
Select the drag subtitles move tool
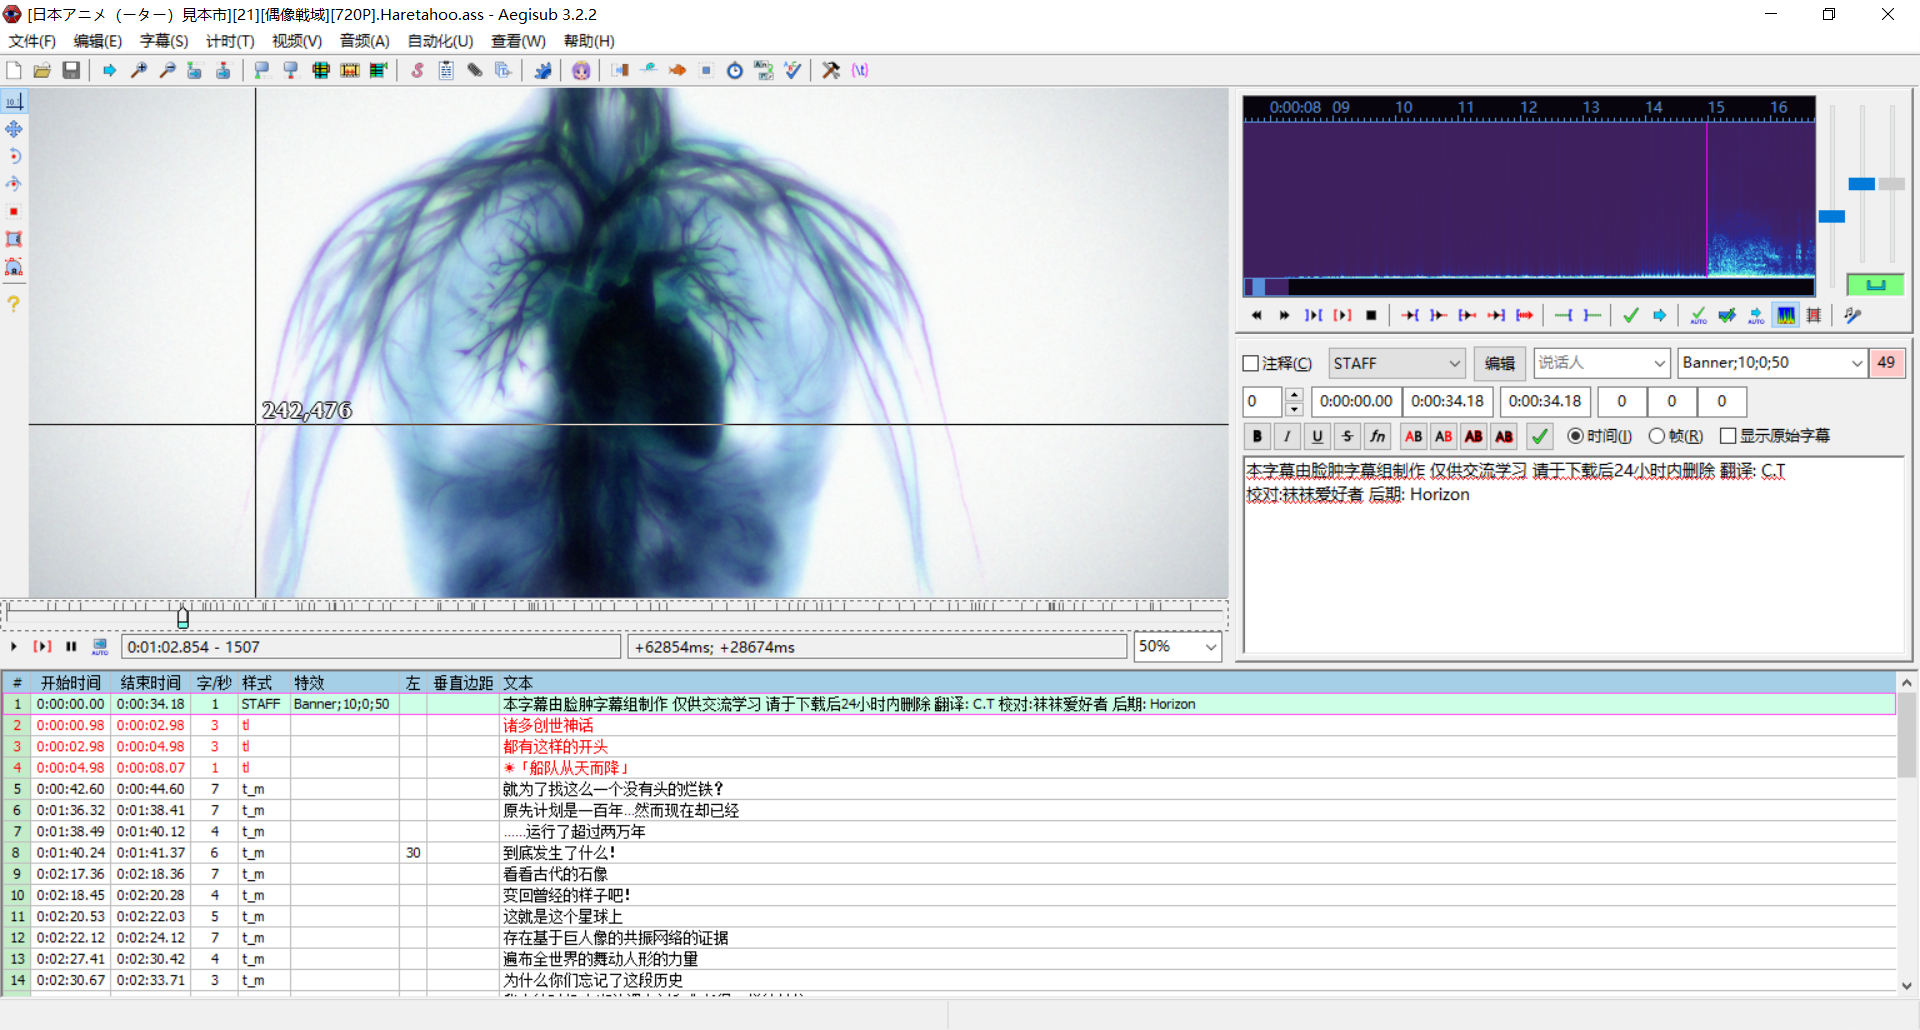[14, 129]
